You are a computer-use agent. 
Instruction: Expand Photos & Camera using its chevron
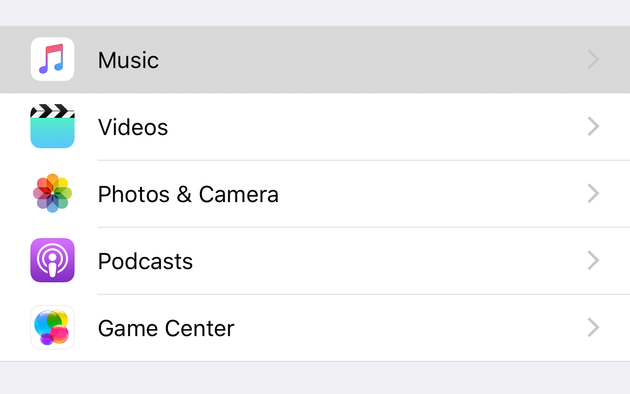593,194
